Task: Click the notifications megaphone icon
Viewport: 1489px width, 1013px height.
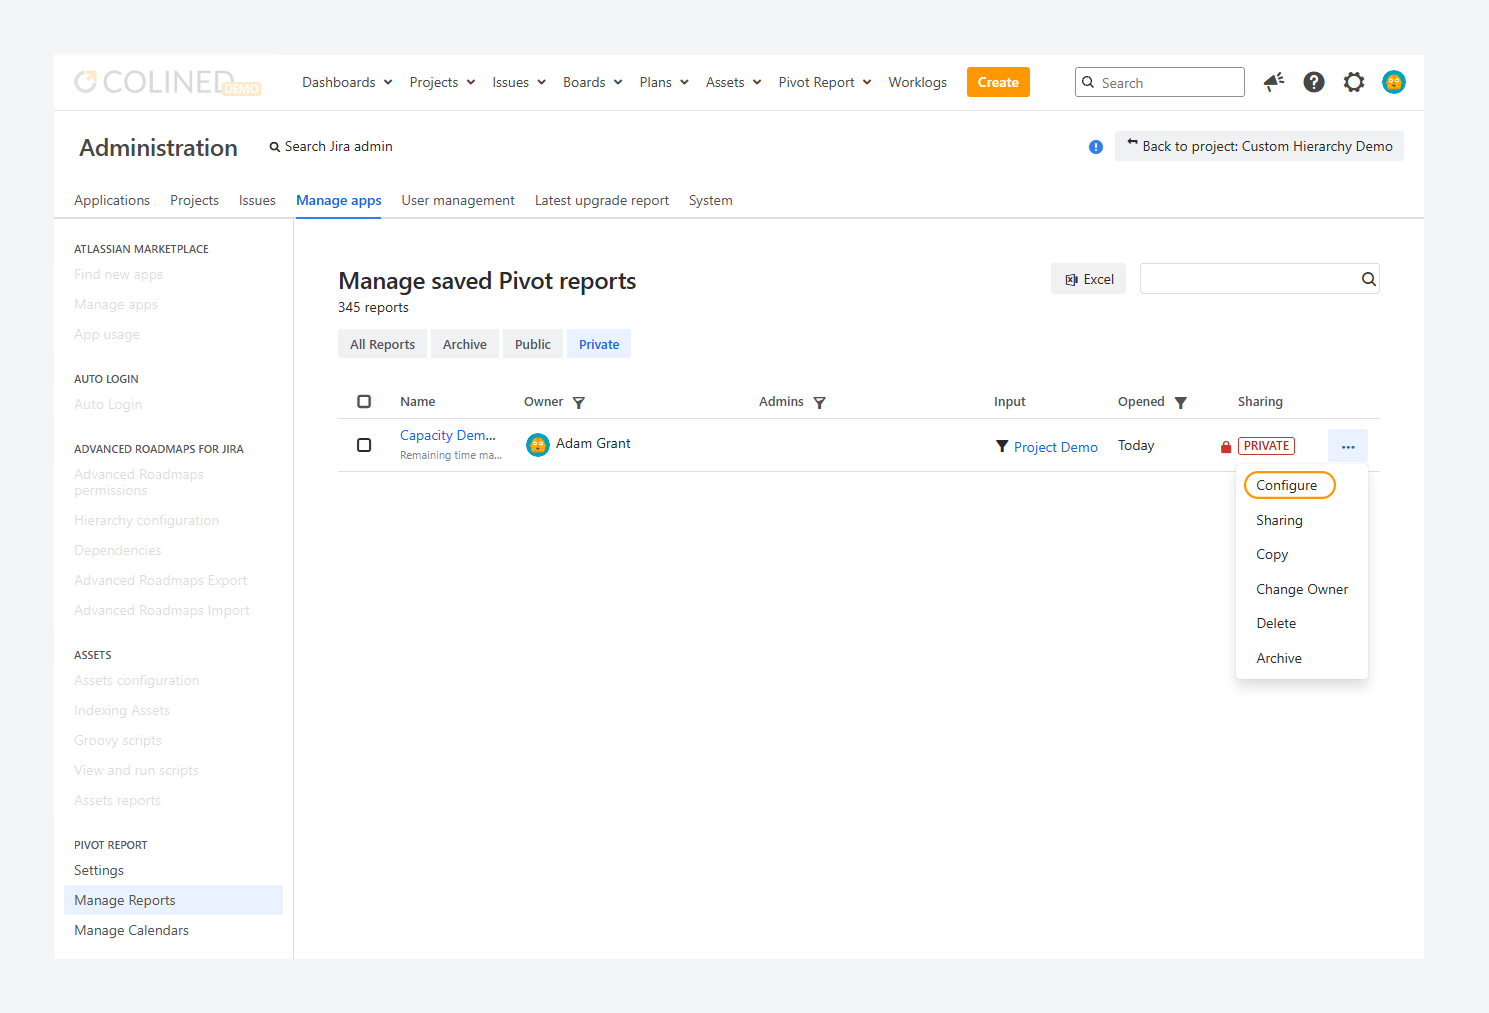Action: coord(1273,82)
